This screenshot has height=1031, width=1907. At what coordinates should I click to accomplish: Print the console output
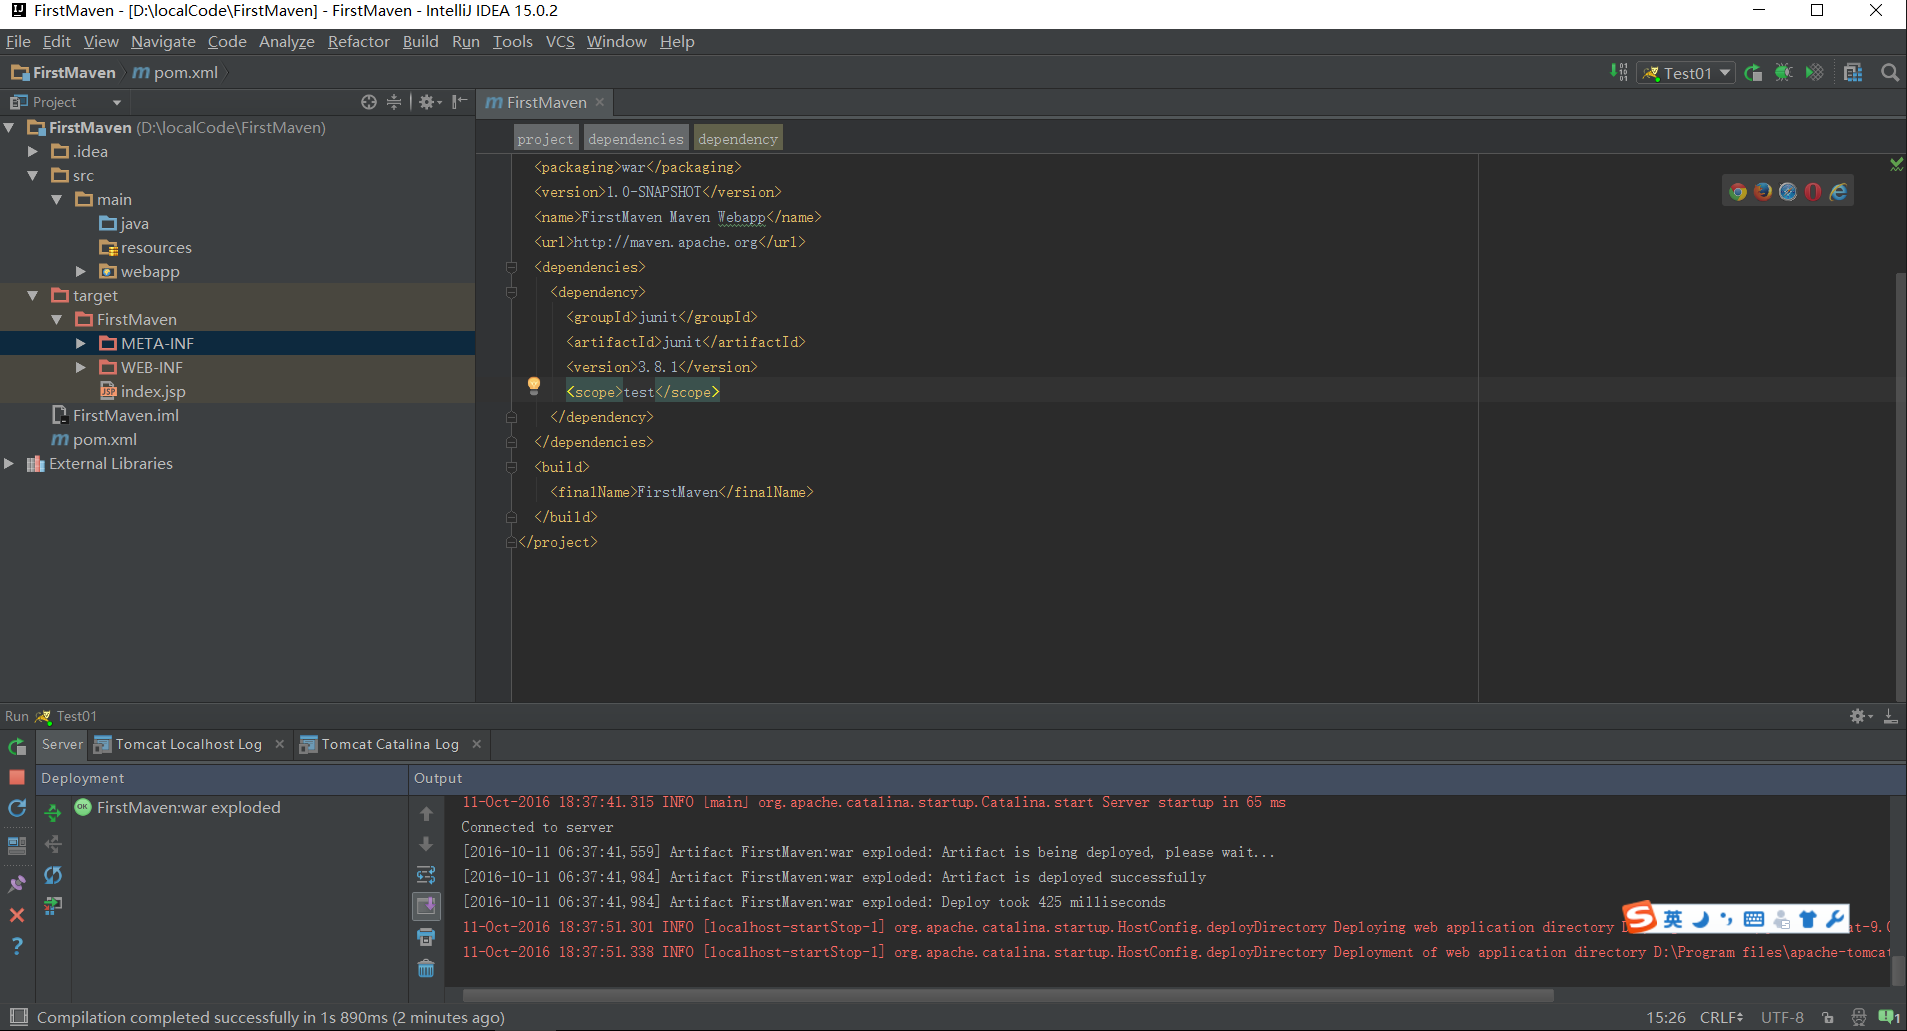pos(426,937)
